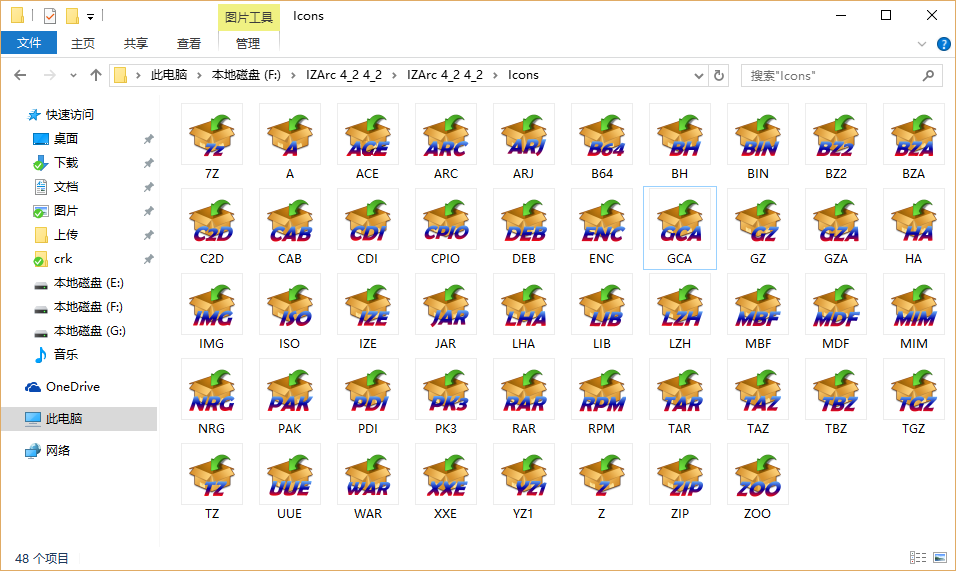Click the search Icons input field
Image resolution: width=956 pixels, height=571 pixels.
tap(835, 75)
